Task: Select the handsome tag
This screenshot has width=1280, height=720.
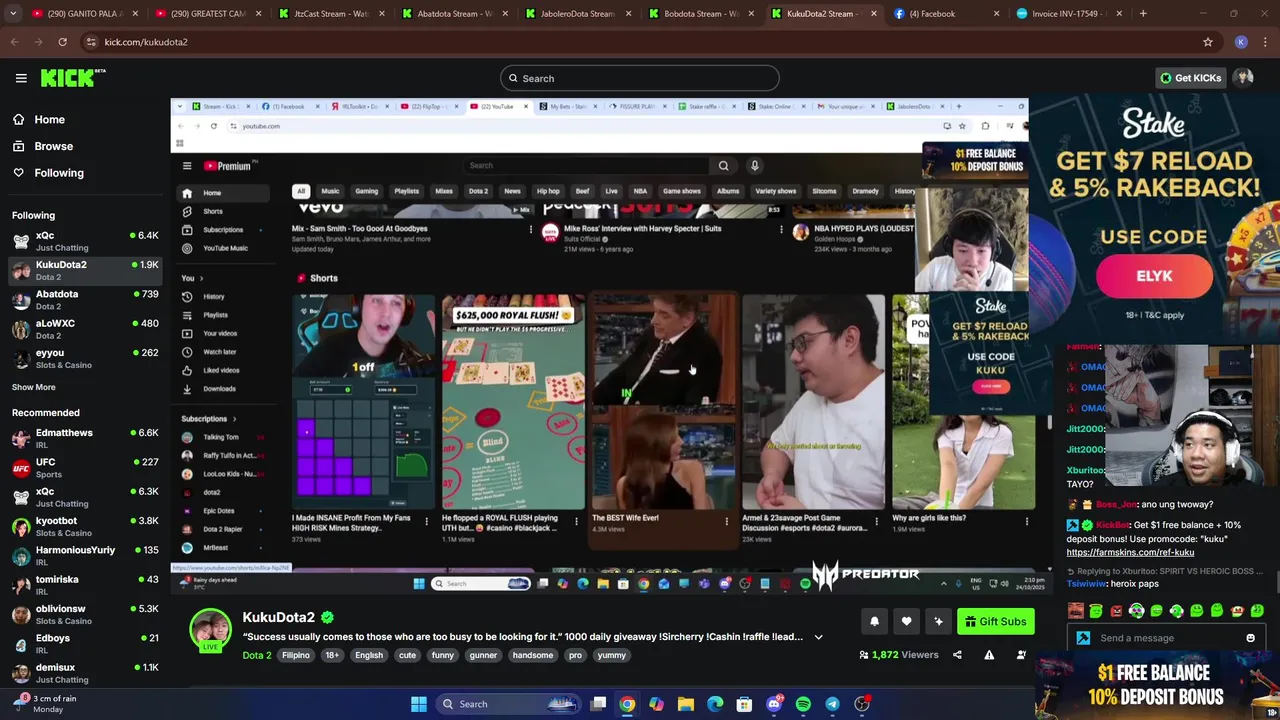Action: point(532,655)
